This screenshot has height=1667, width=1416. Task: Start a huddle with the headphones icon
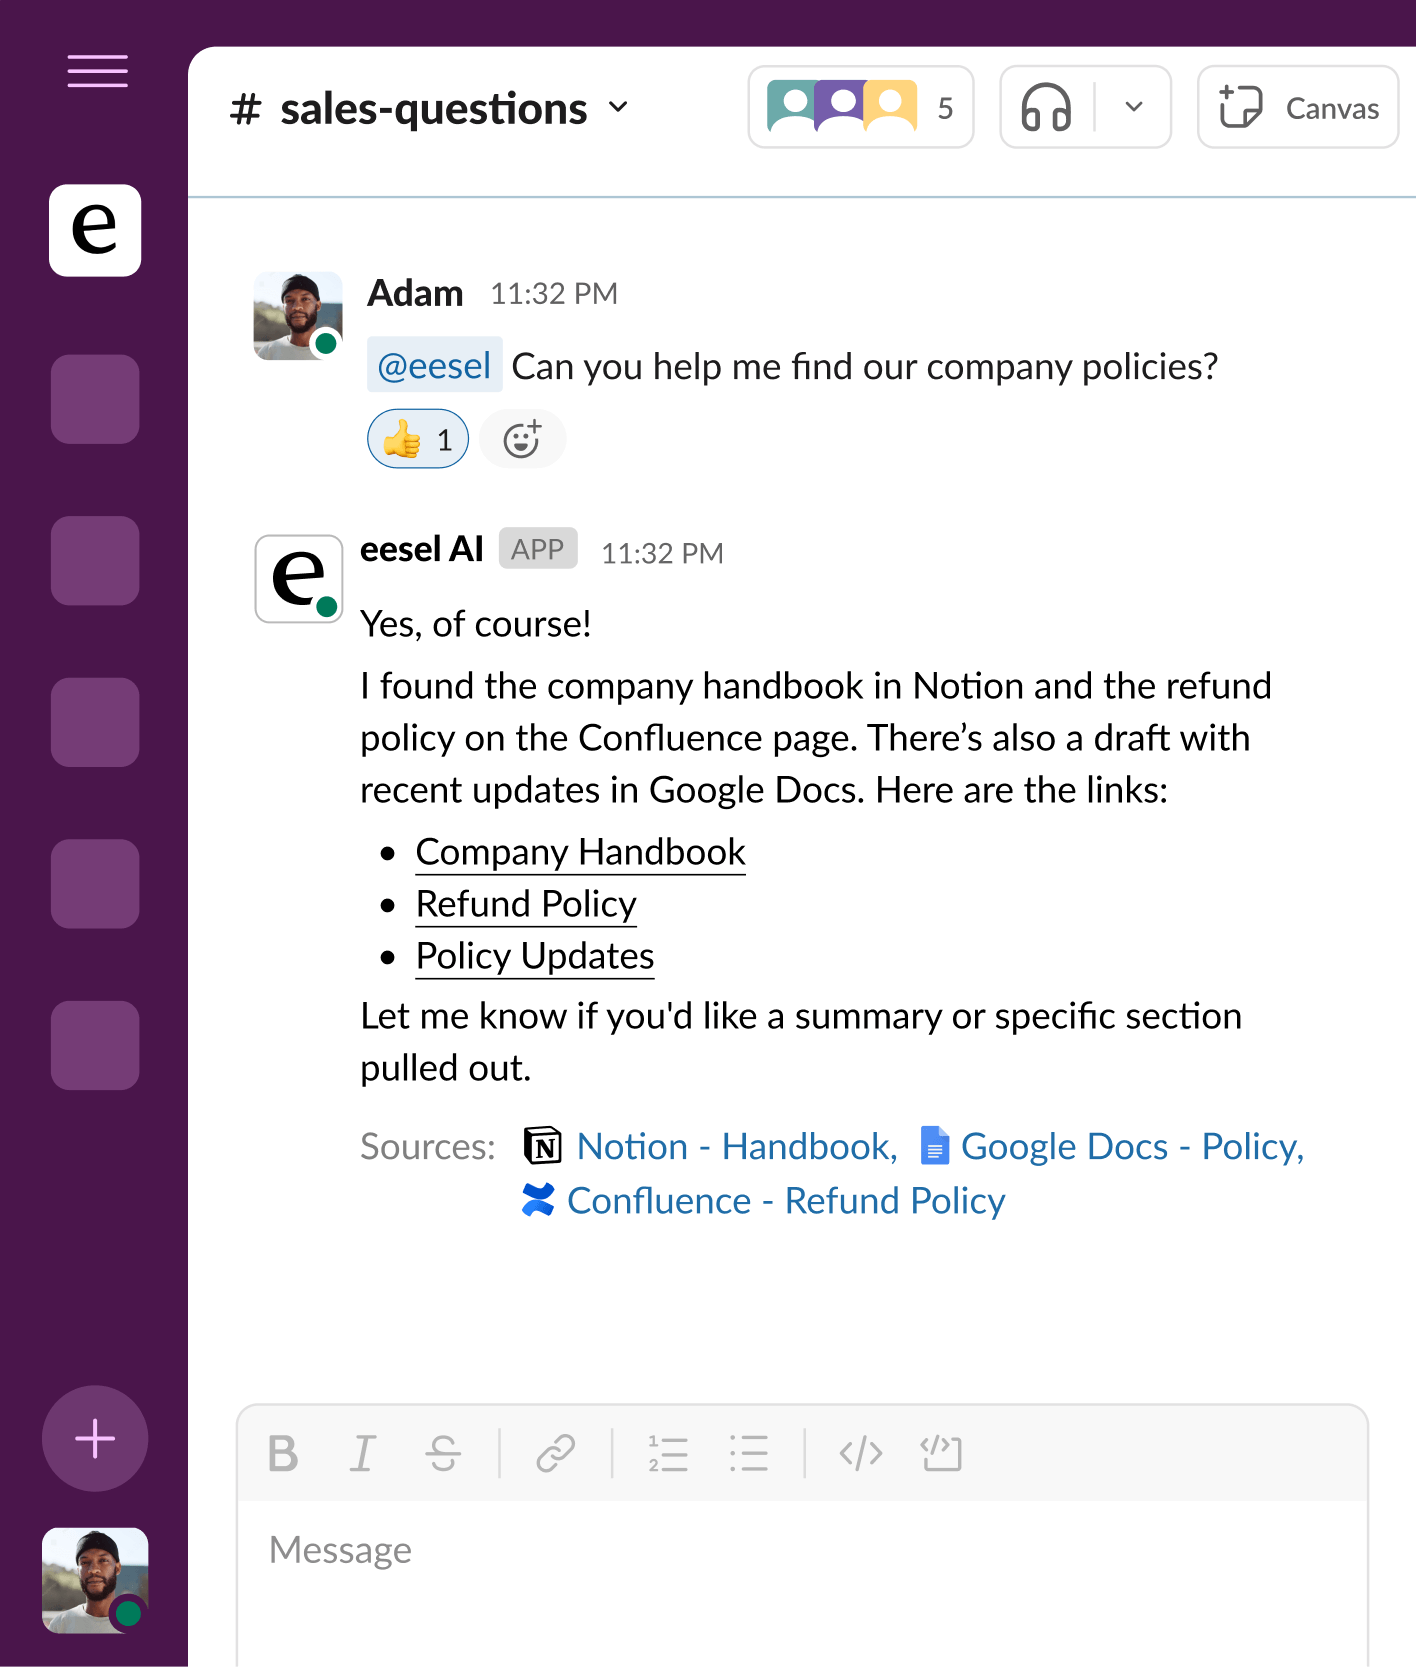coord(1046,107)
